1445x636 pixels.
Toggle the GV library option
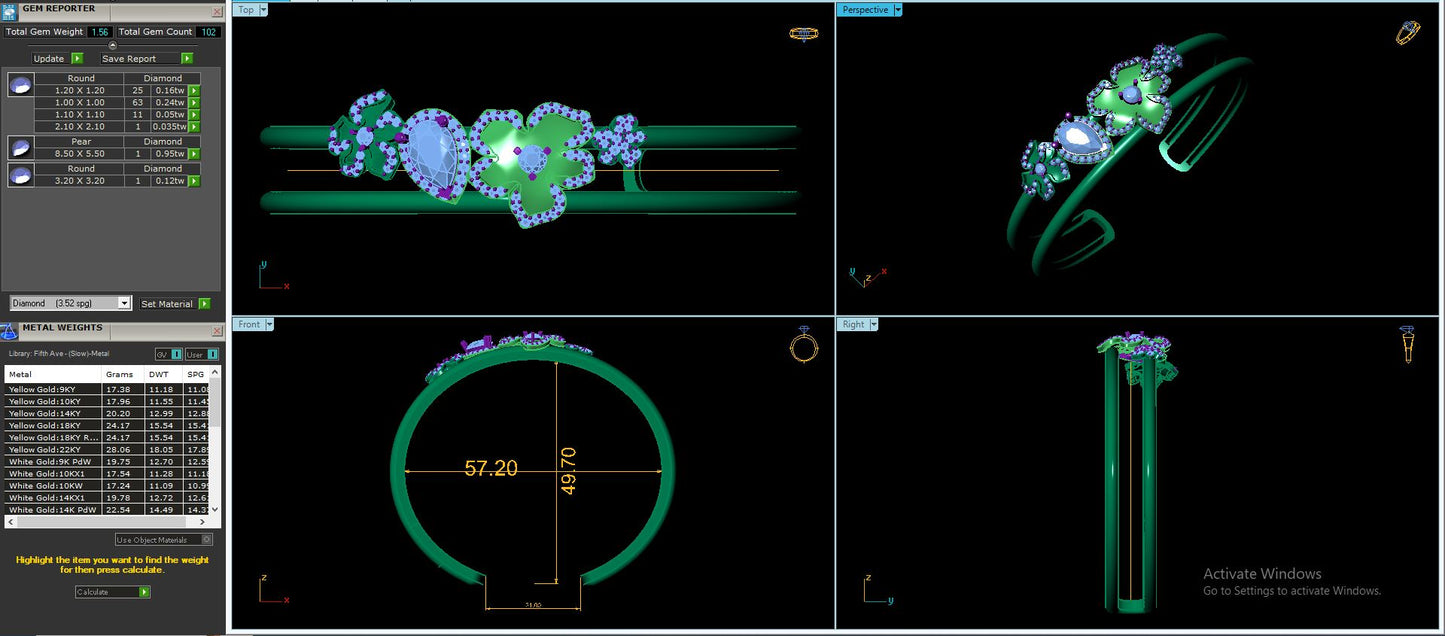pyautogui.click(x=167, y=354)
